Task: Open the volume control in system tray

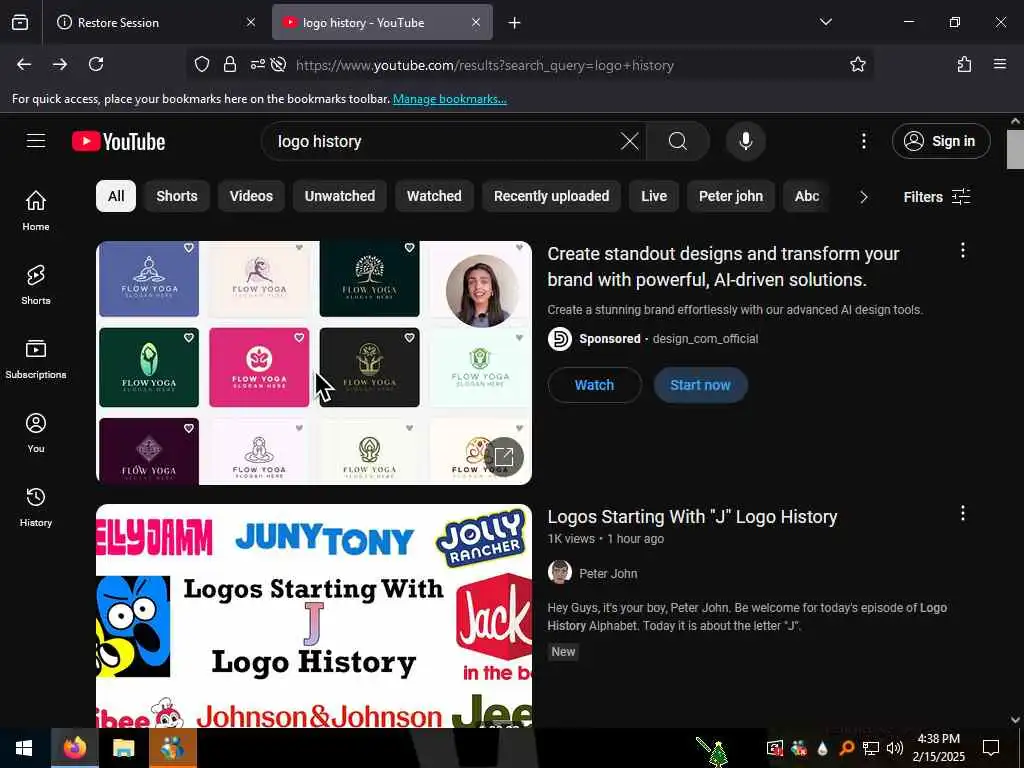Action: (x=895, y=748)
